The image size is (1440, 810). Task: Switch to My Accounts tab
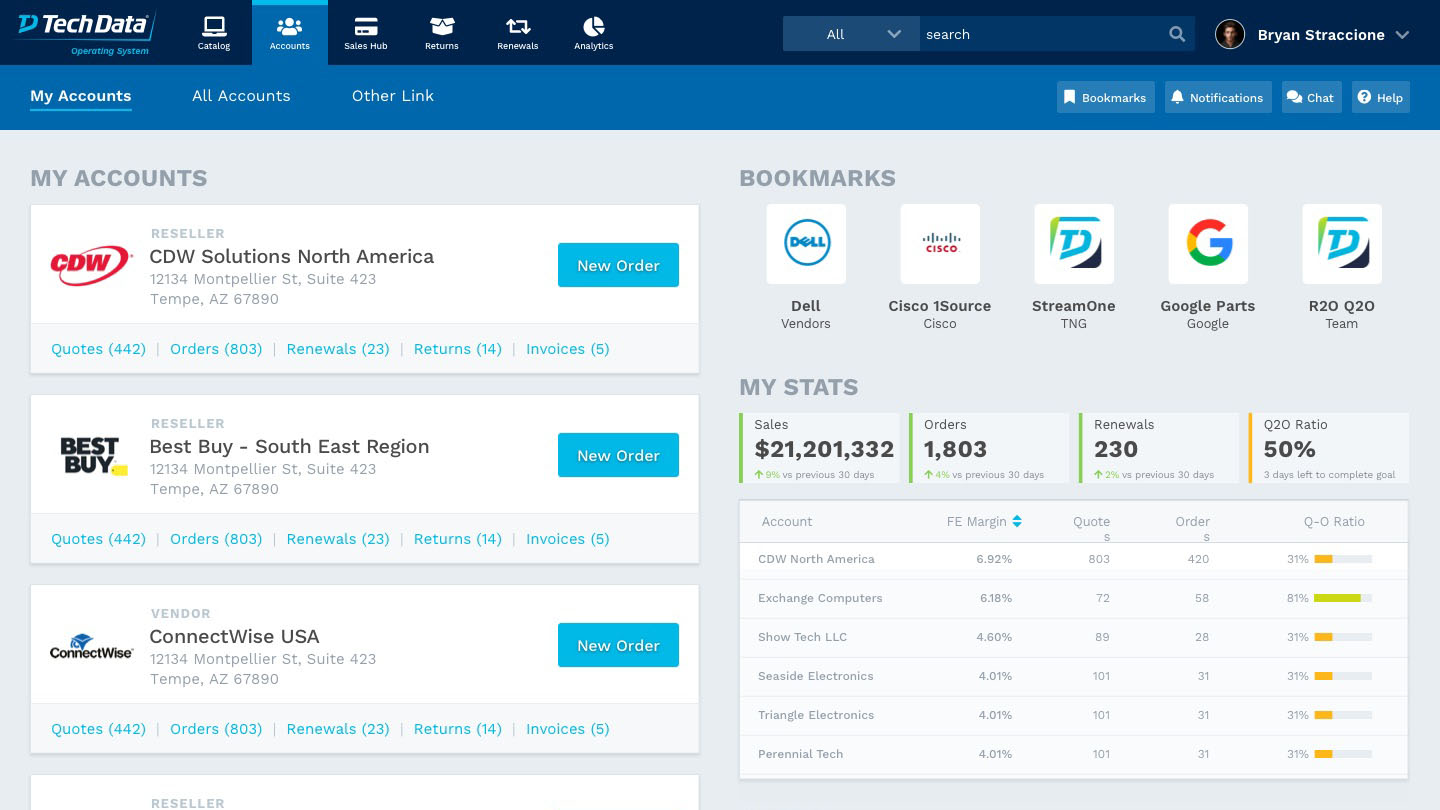[81, 96]
